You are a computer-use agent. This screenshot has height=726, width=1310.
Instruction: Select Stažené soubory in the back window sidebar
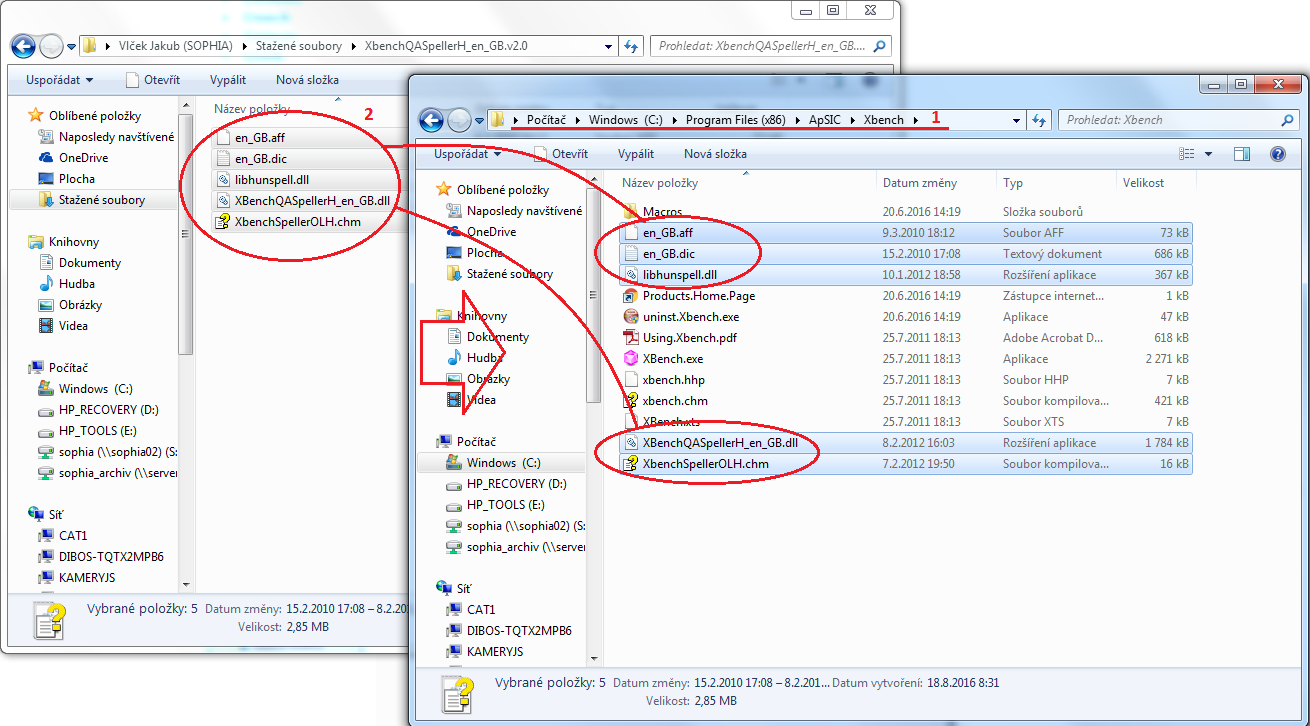(92, 200)
